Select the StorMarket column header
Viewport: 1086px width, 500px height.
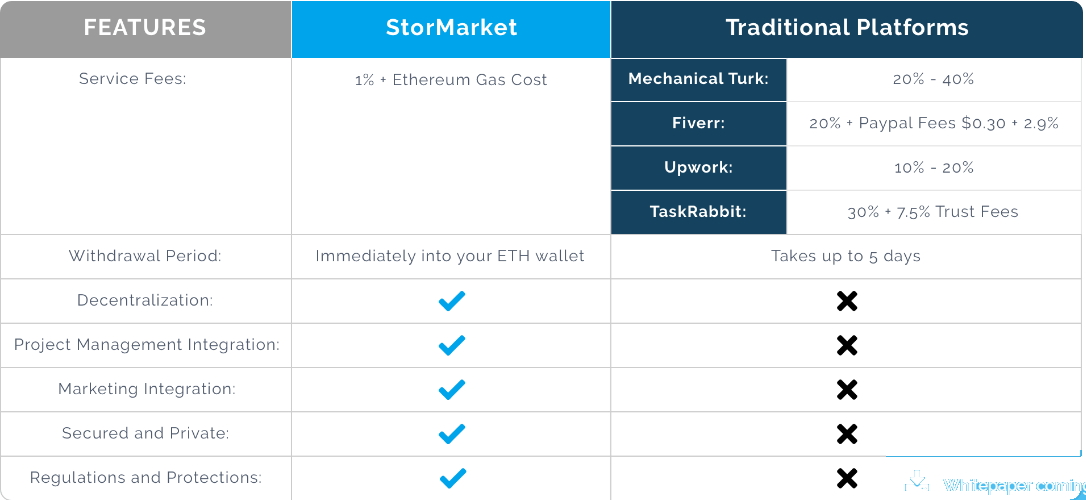451,29
